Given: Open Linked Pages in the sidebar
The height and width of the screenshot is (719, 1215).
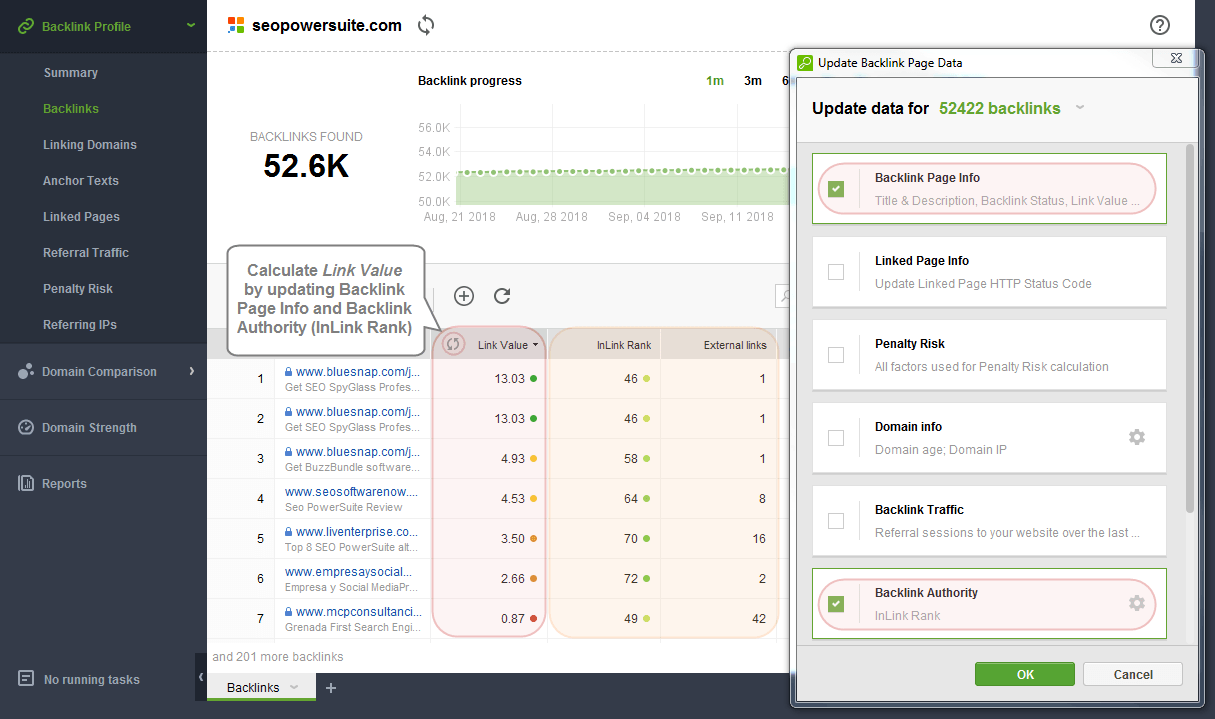Looking at the screenshot, I should coord(81,217).
